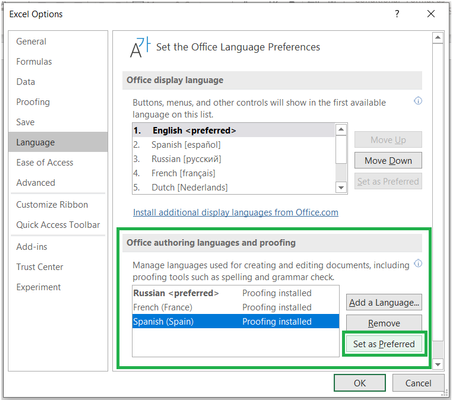Click the display language list scroll-down arrow

click(x=341, y=187)
